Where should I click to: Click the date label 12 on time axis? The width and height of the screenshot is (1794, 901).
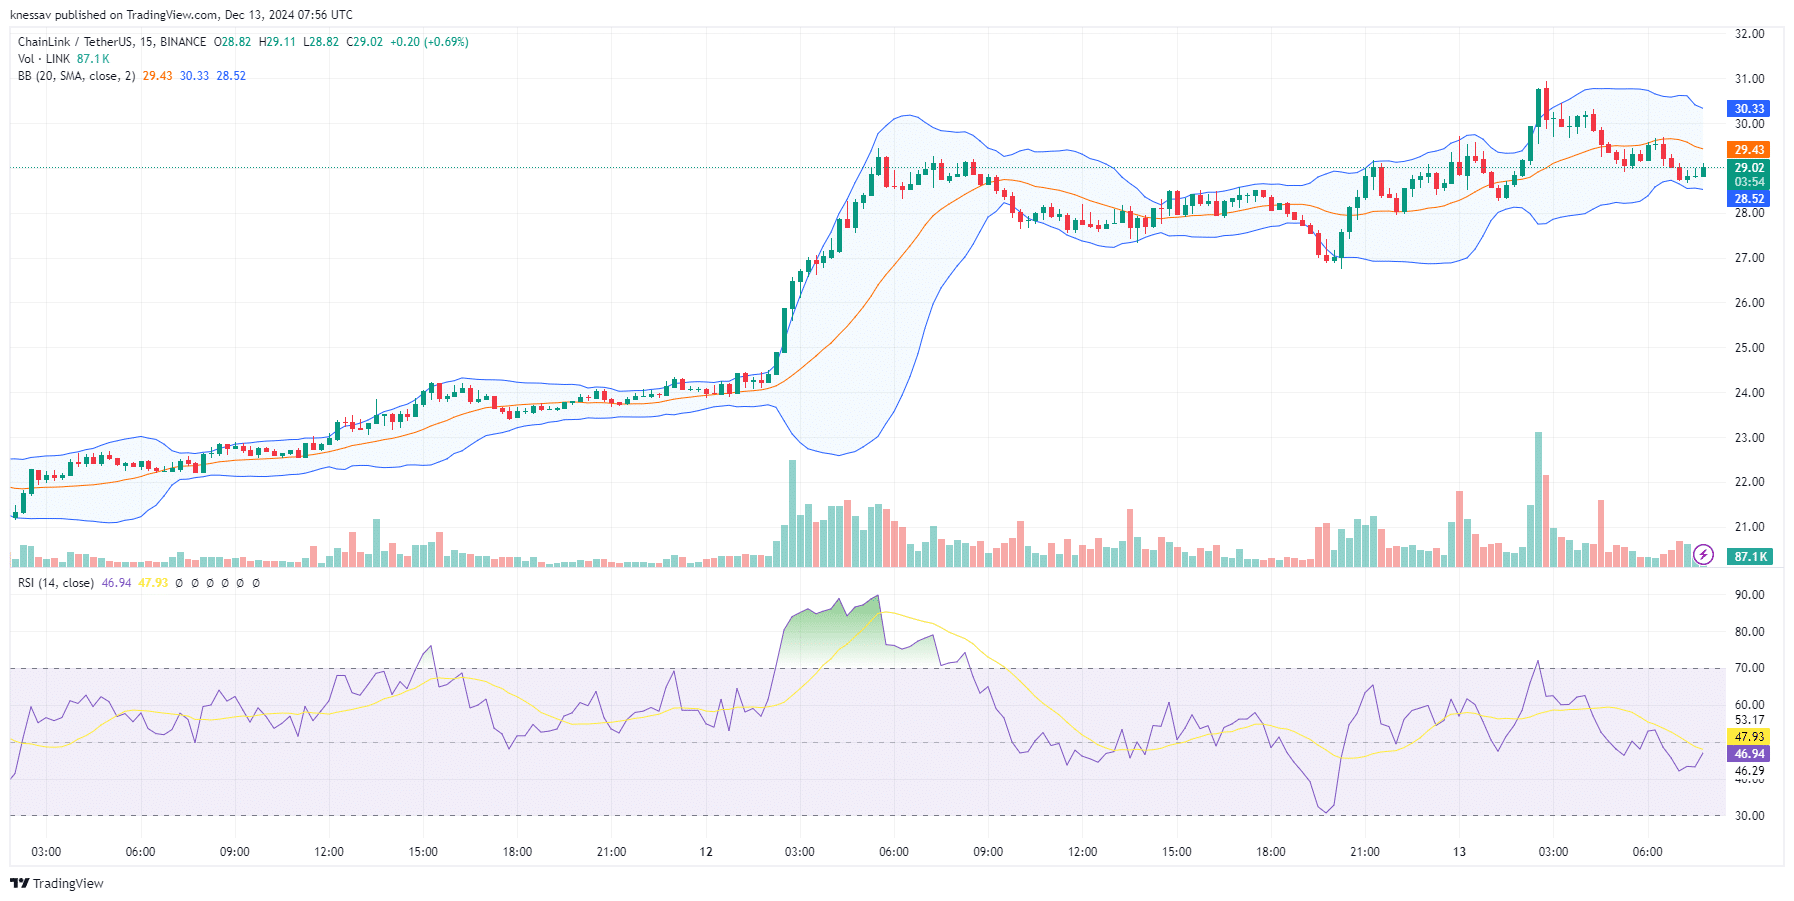(706, 852)
